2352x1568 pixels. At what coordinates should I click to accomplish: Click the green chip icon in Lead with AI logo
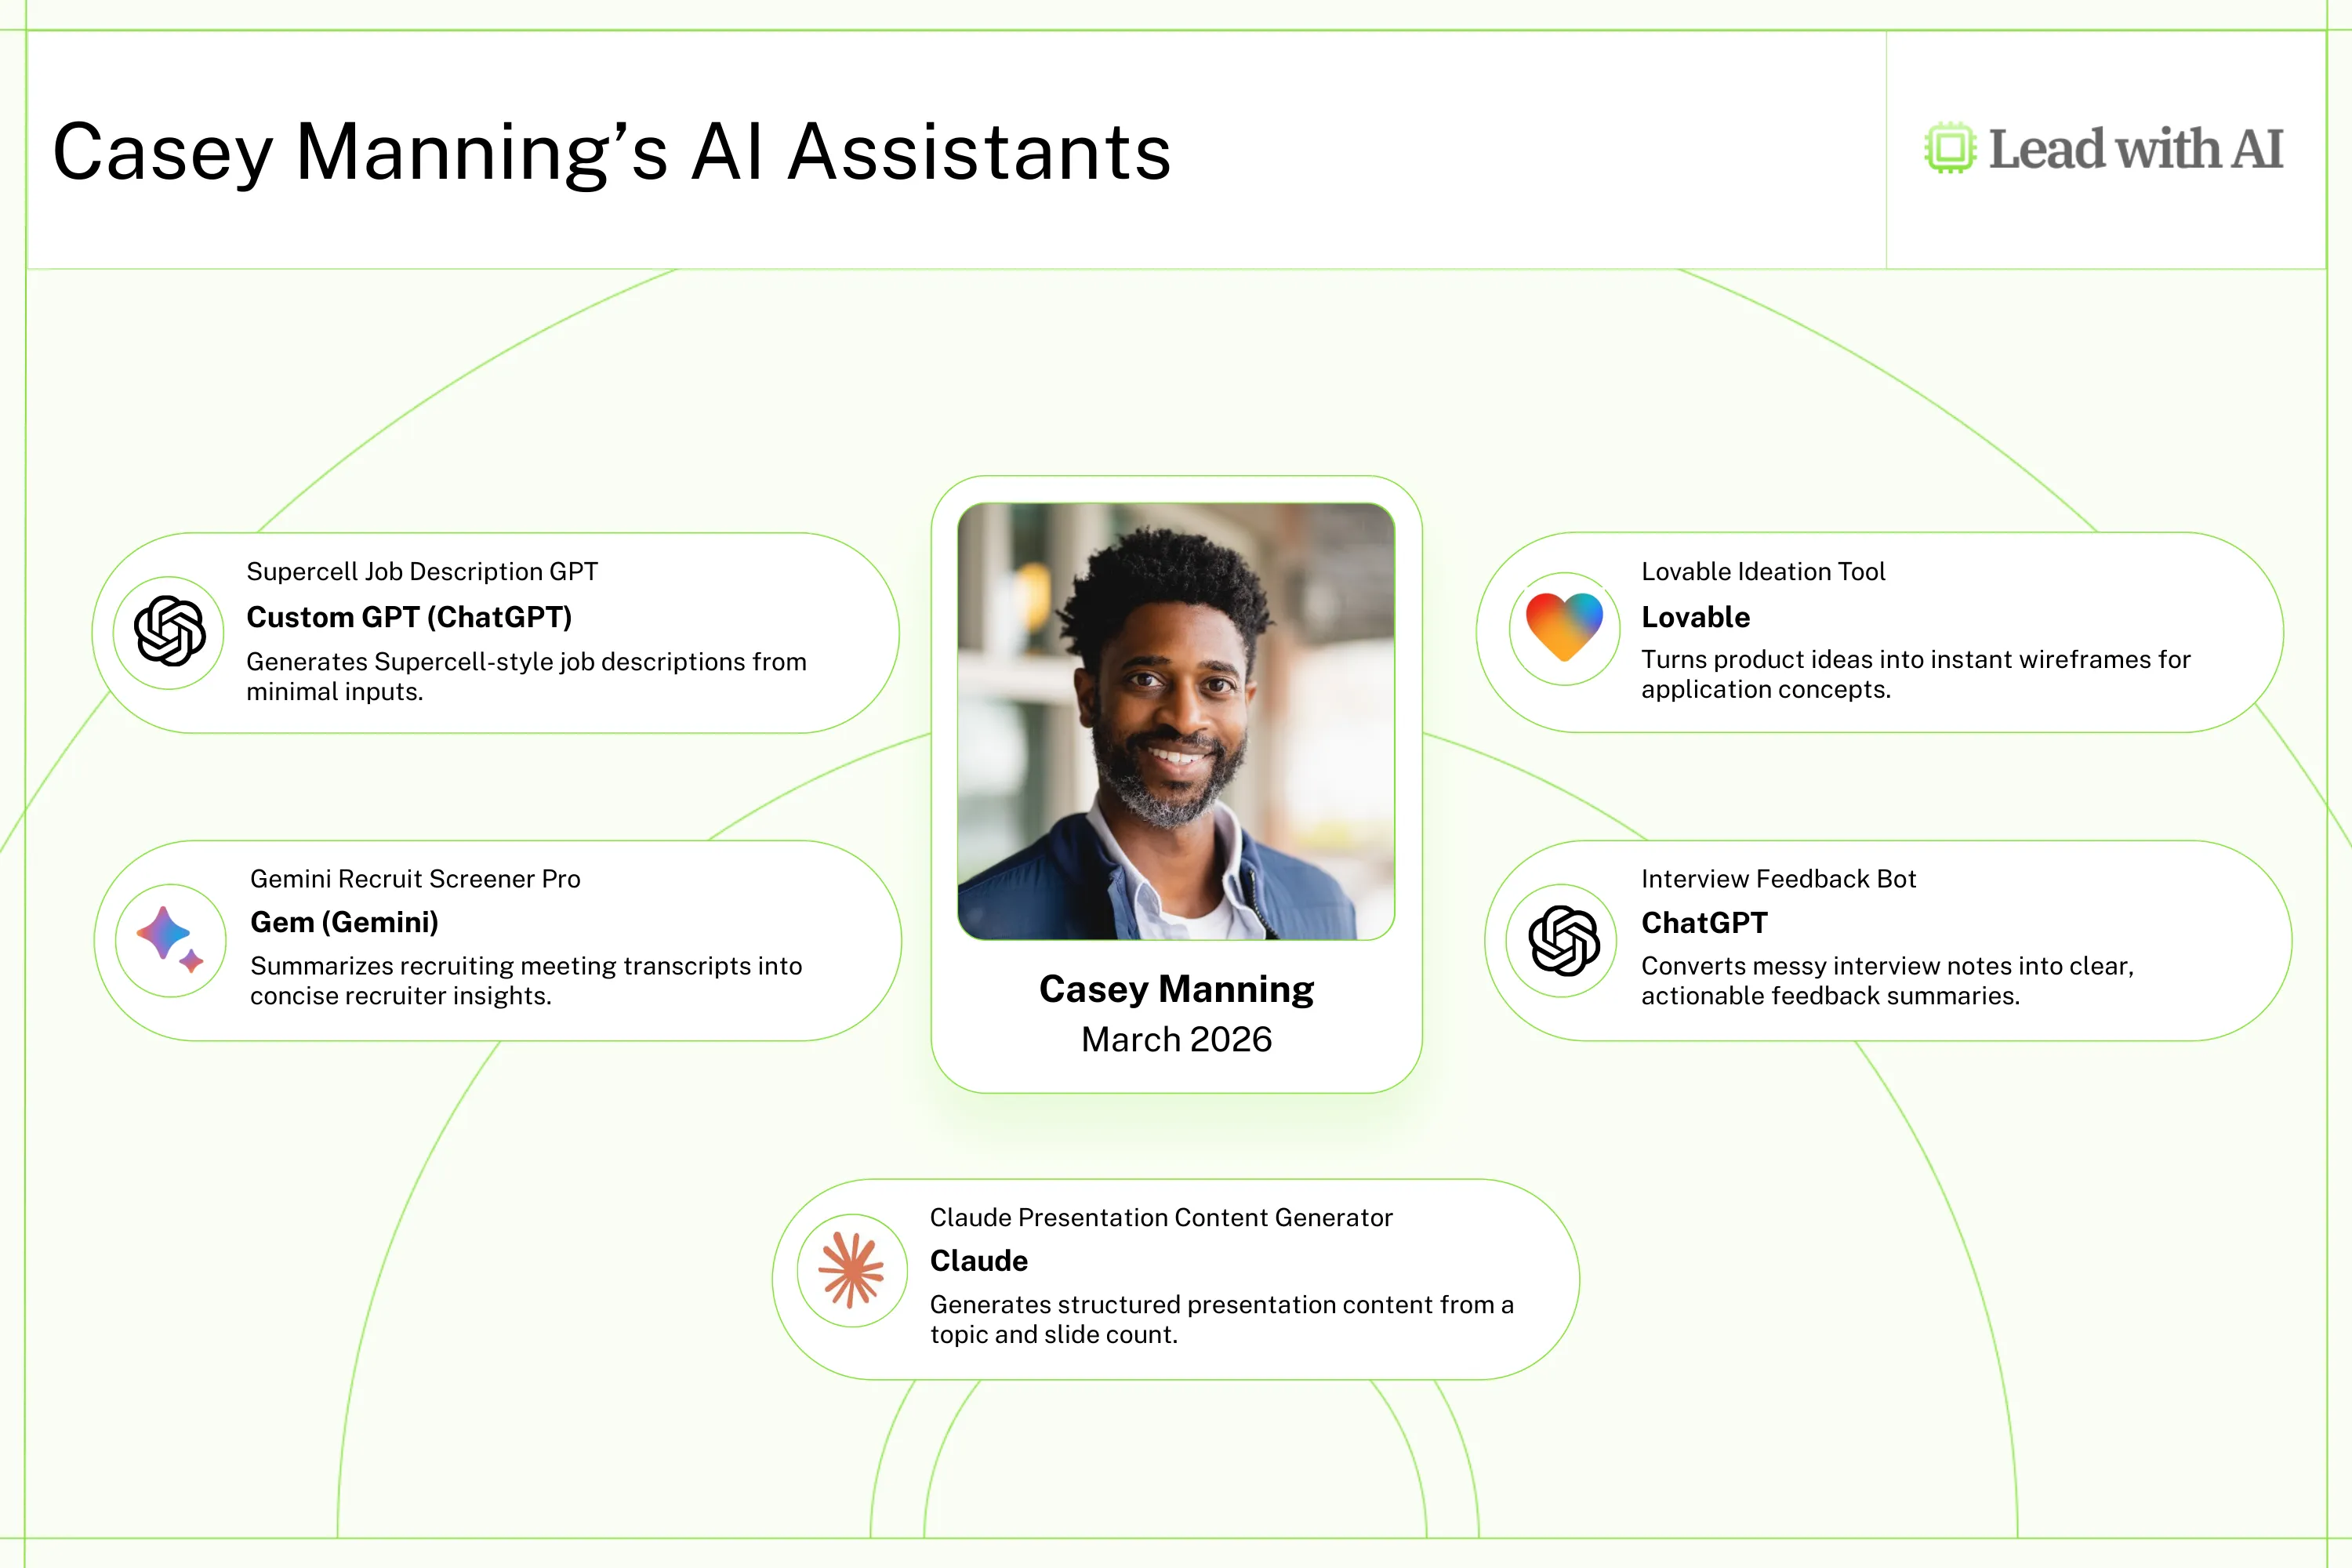tap(1950, 148)
